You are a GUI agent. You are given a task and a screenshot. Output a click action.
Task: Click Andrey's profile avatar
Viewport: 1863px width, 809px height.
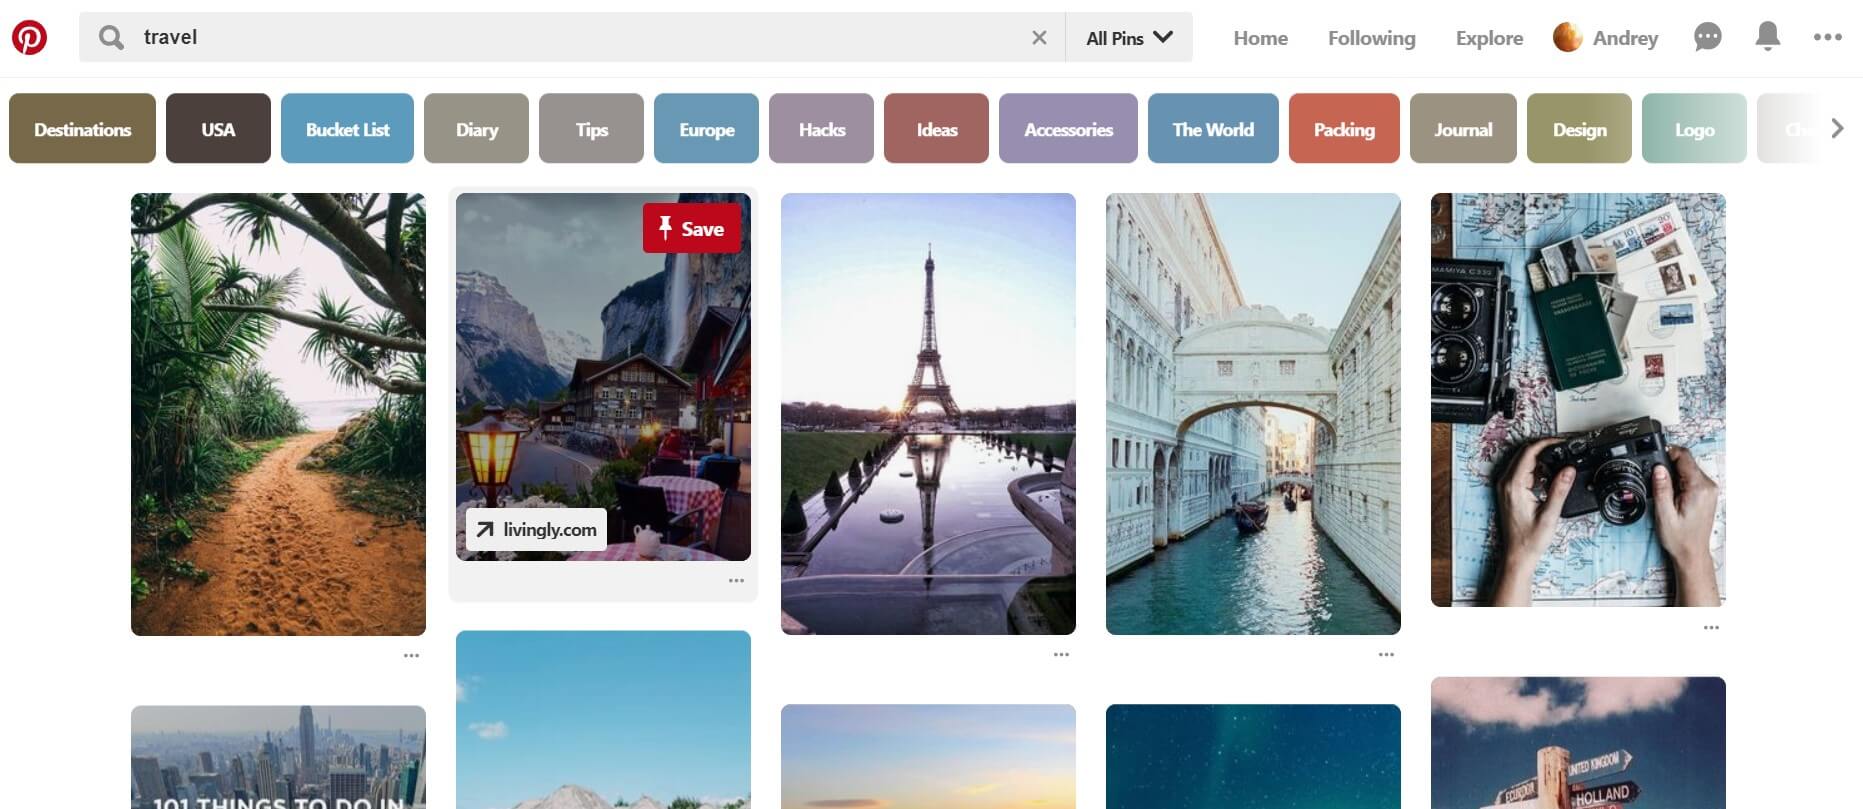click(1567, 38)
